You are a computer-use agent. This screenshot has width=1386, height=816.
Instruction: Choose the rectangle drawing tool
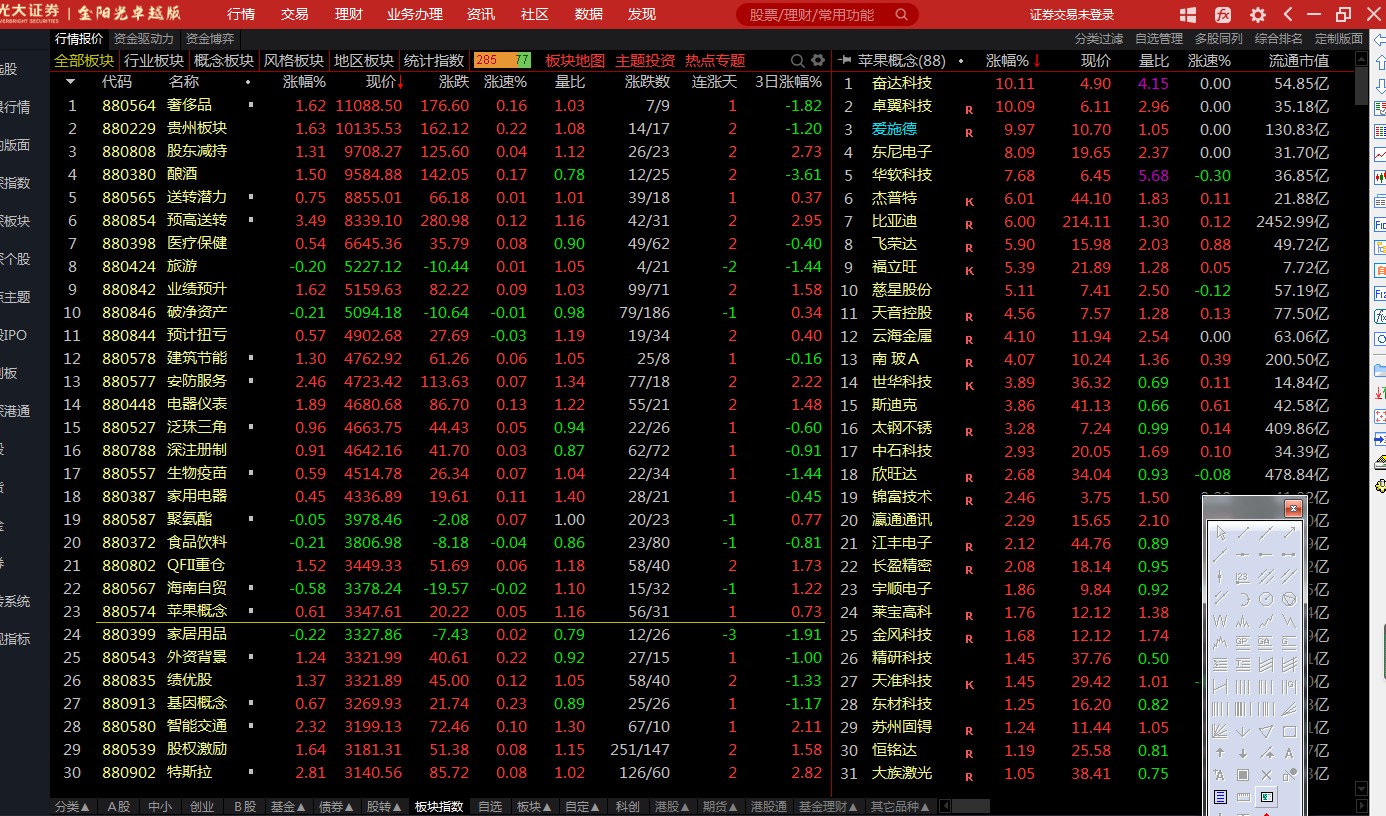(1289, 731)
